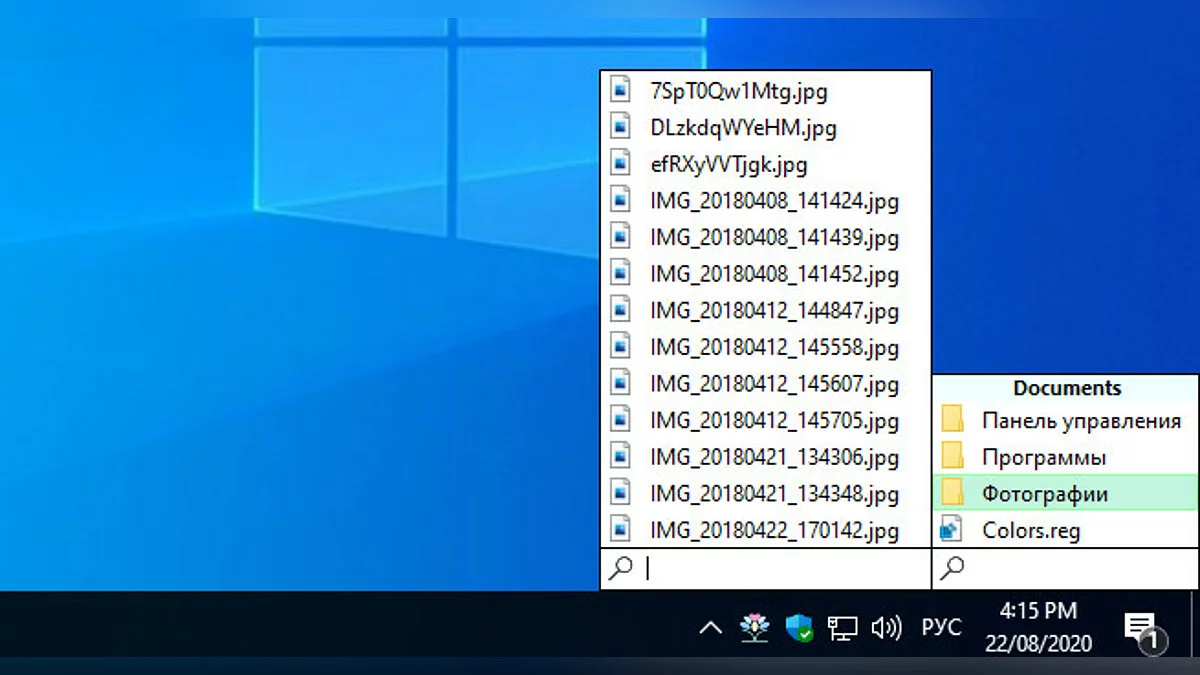This screenshot has height=675, width=1200.
Task: Open DLzkdqWYeHM.jpg image file
Action: pos(742,128)
